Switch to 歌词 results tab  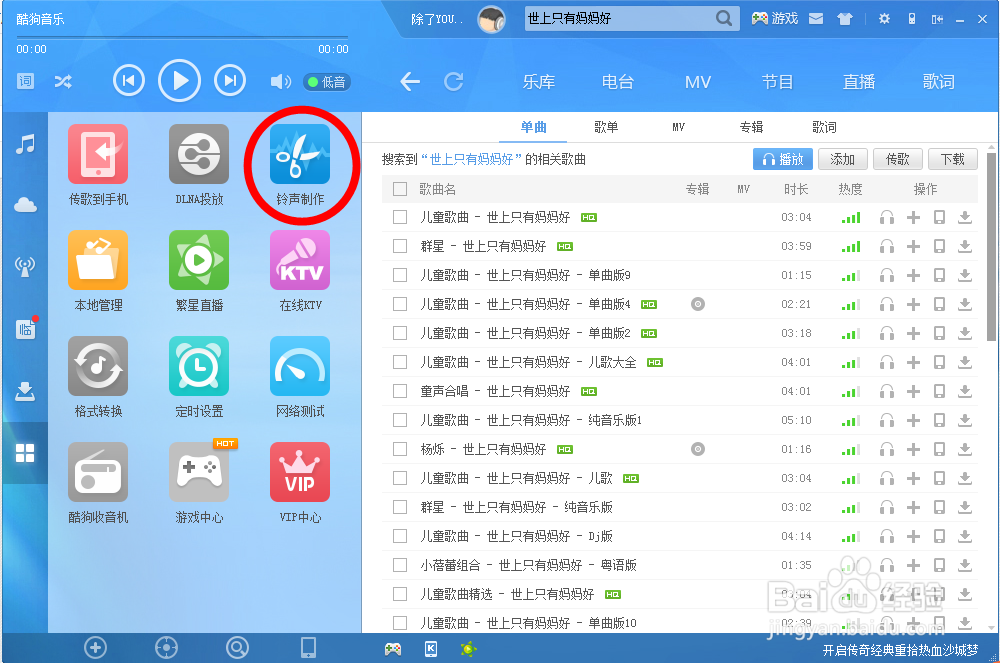[824, 127]
